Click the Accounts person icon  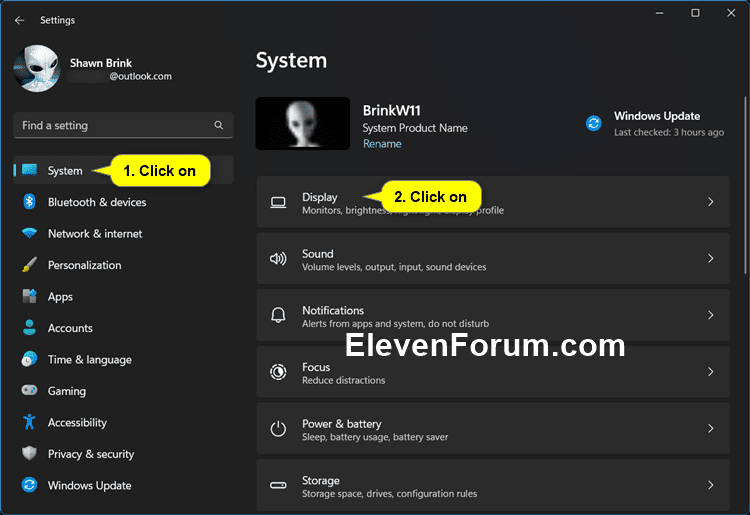pyautogui.click(x=30, y=328)
